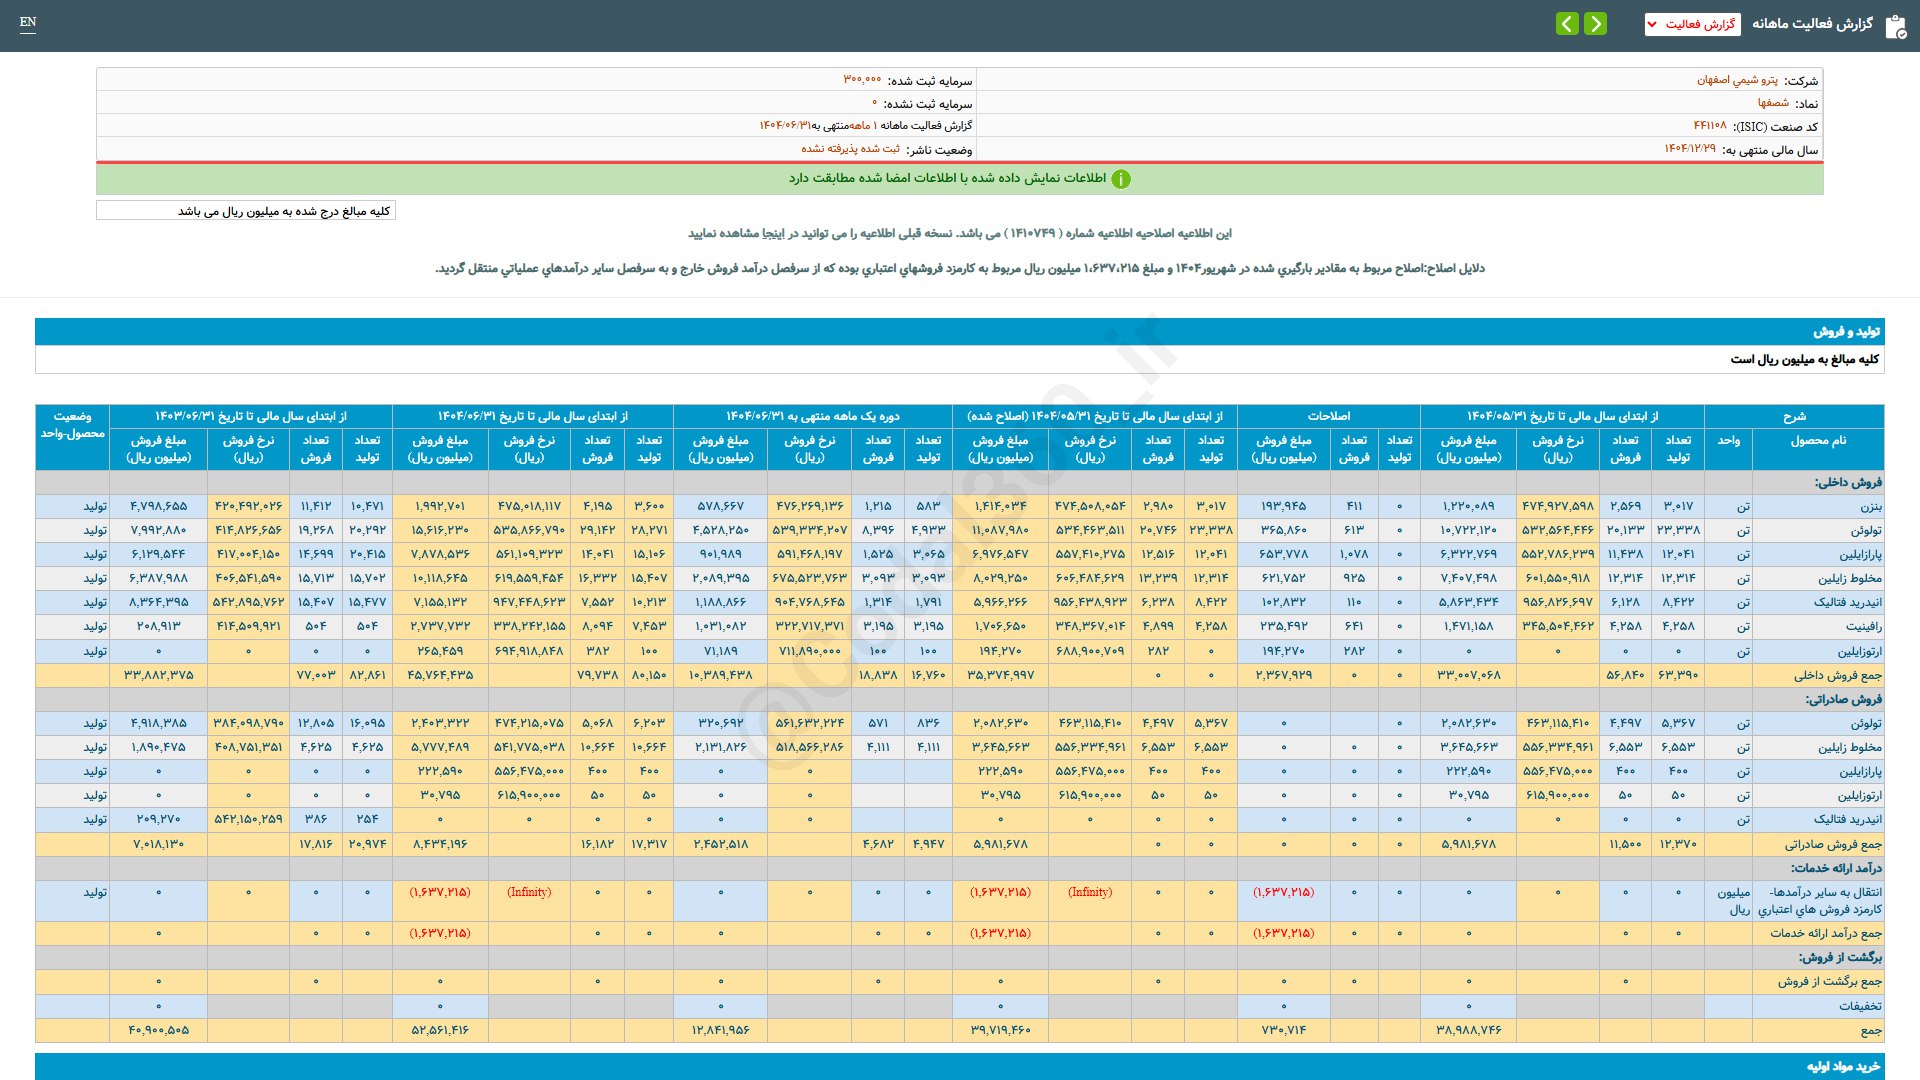Image resolution: width=1920 pixels, height=1080 pixels.
Task: Click the اینجا link for previous notice
Action: 775,233
